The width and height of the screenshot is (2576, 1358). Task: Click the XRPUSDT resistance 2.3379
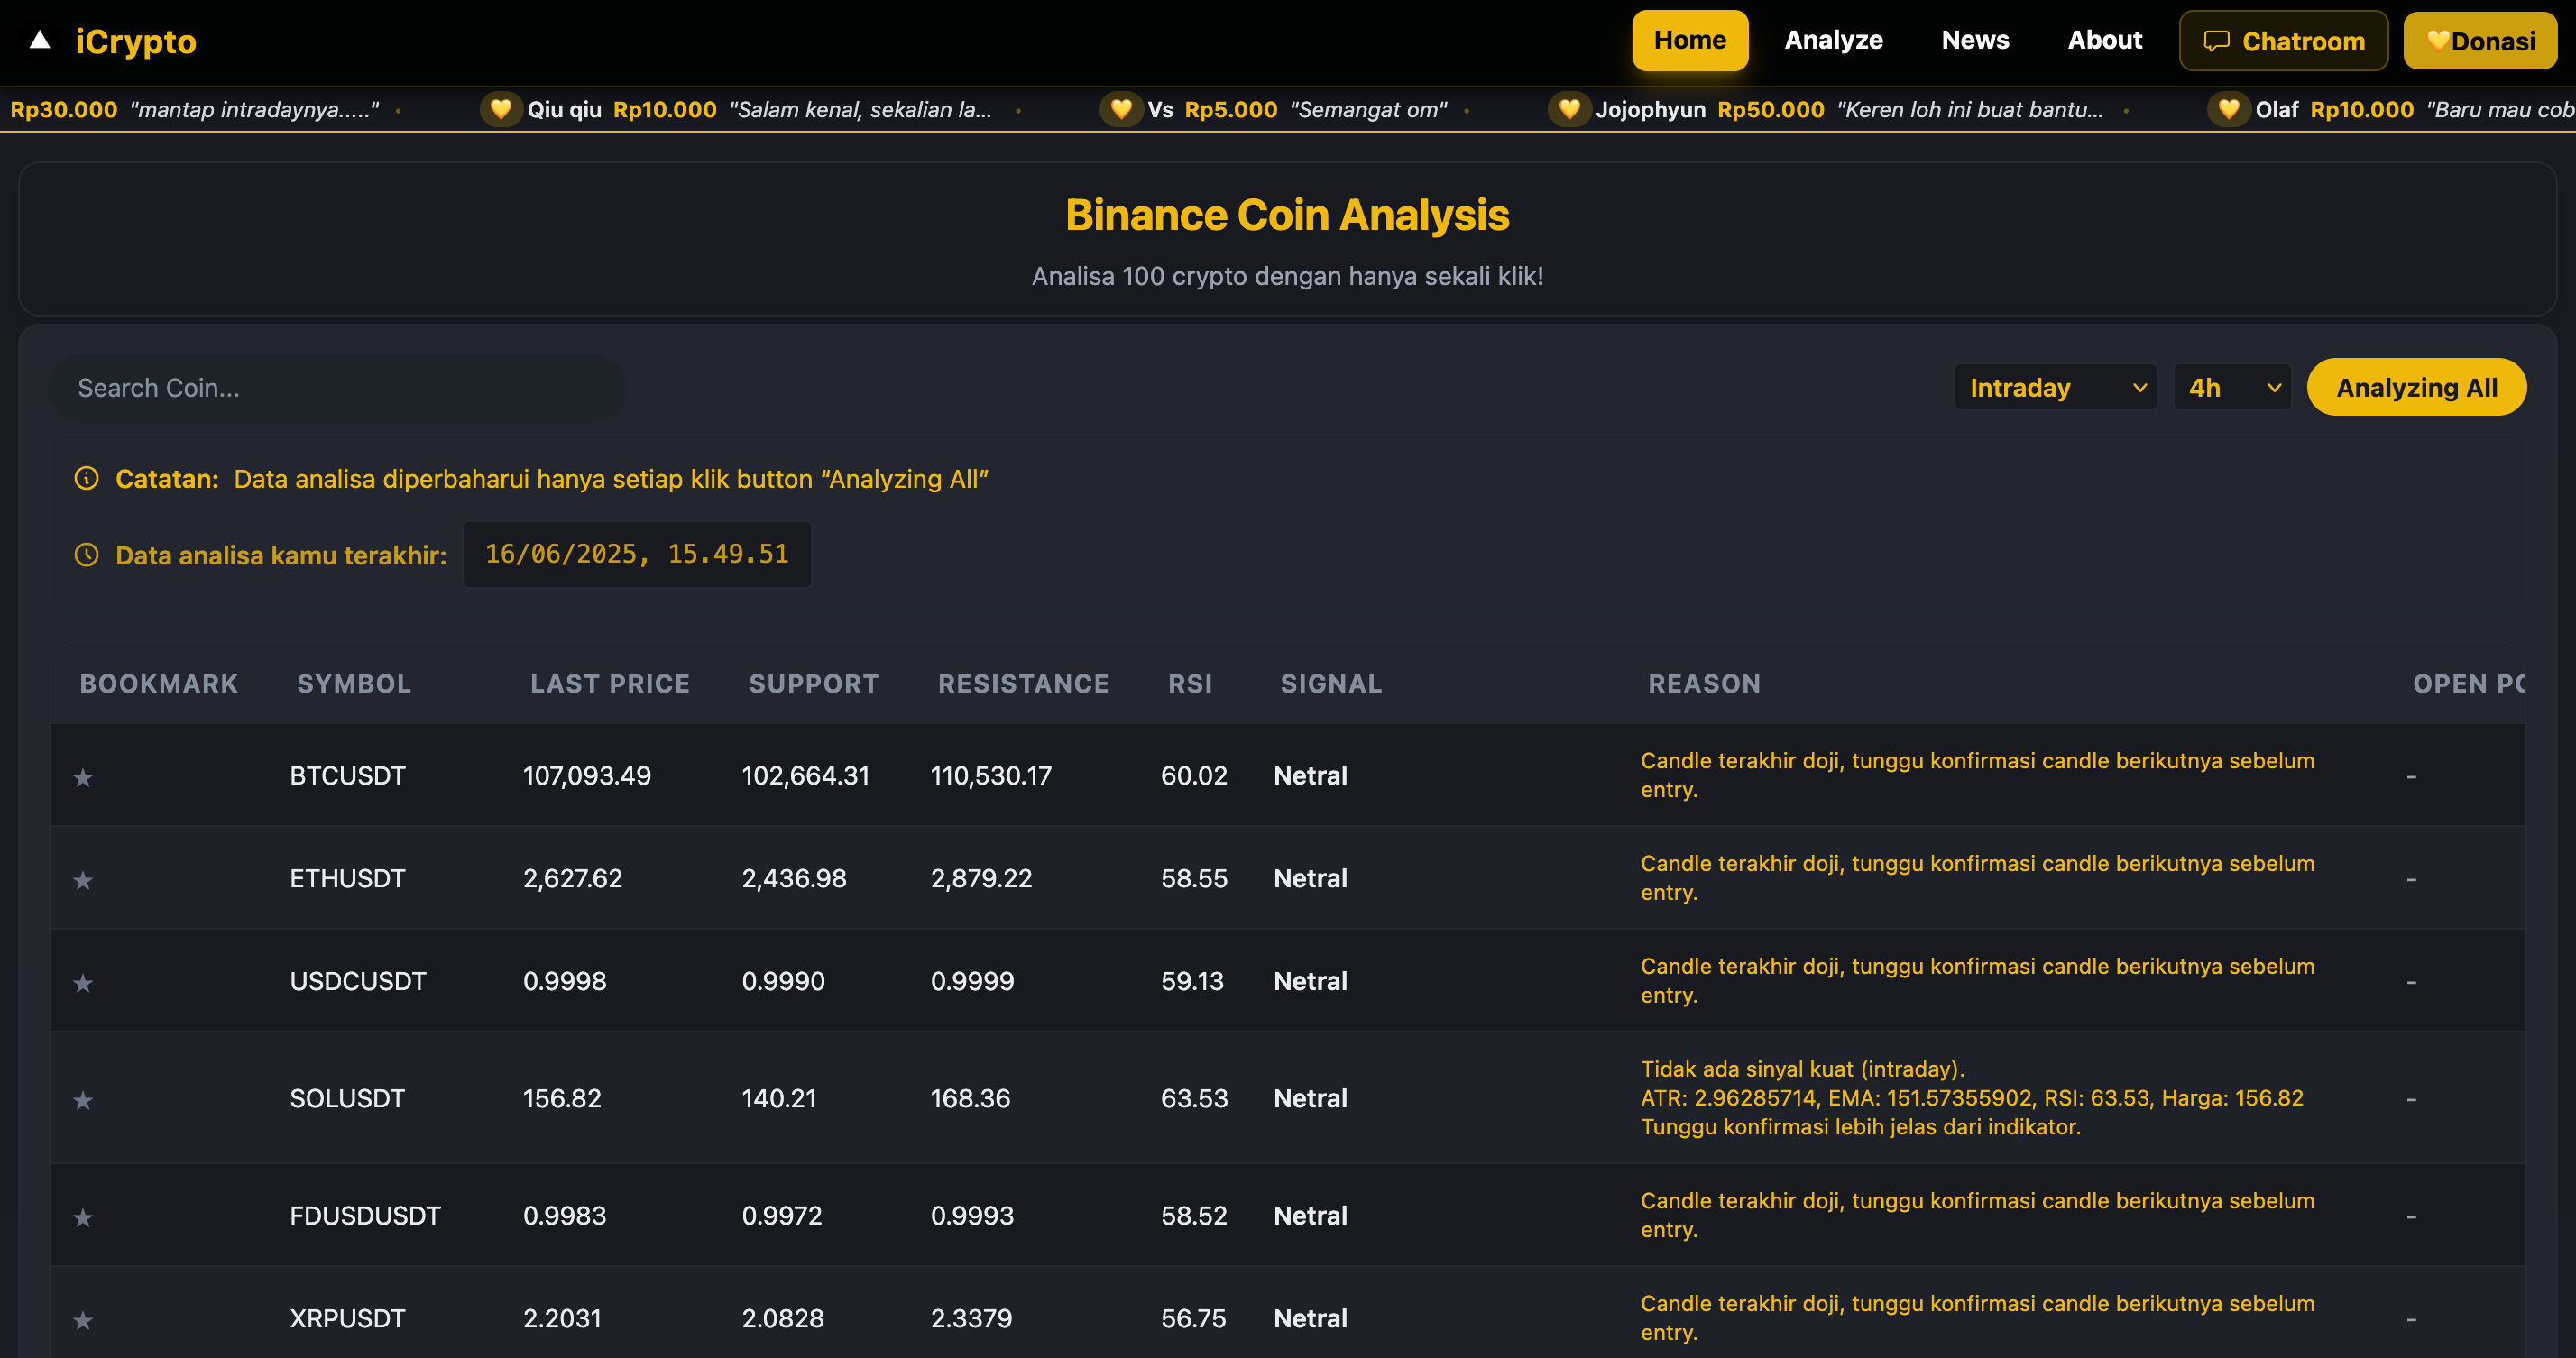[x=971, y=1318]
